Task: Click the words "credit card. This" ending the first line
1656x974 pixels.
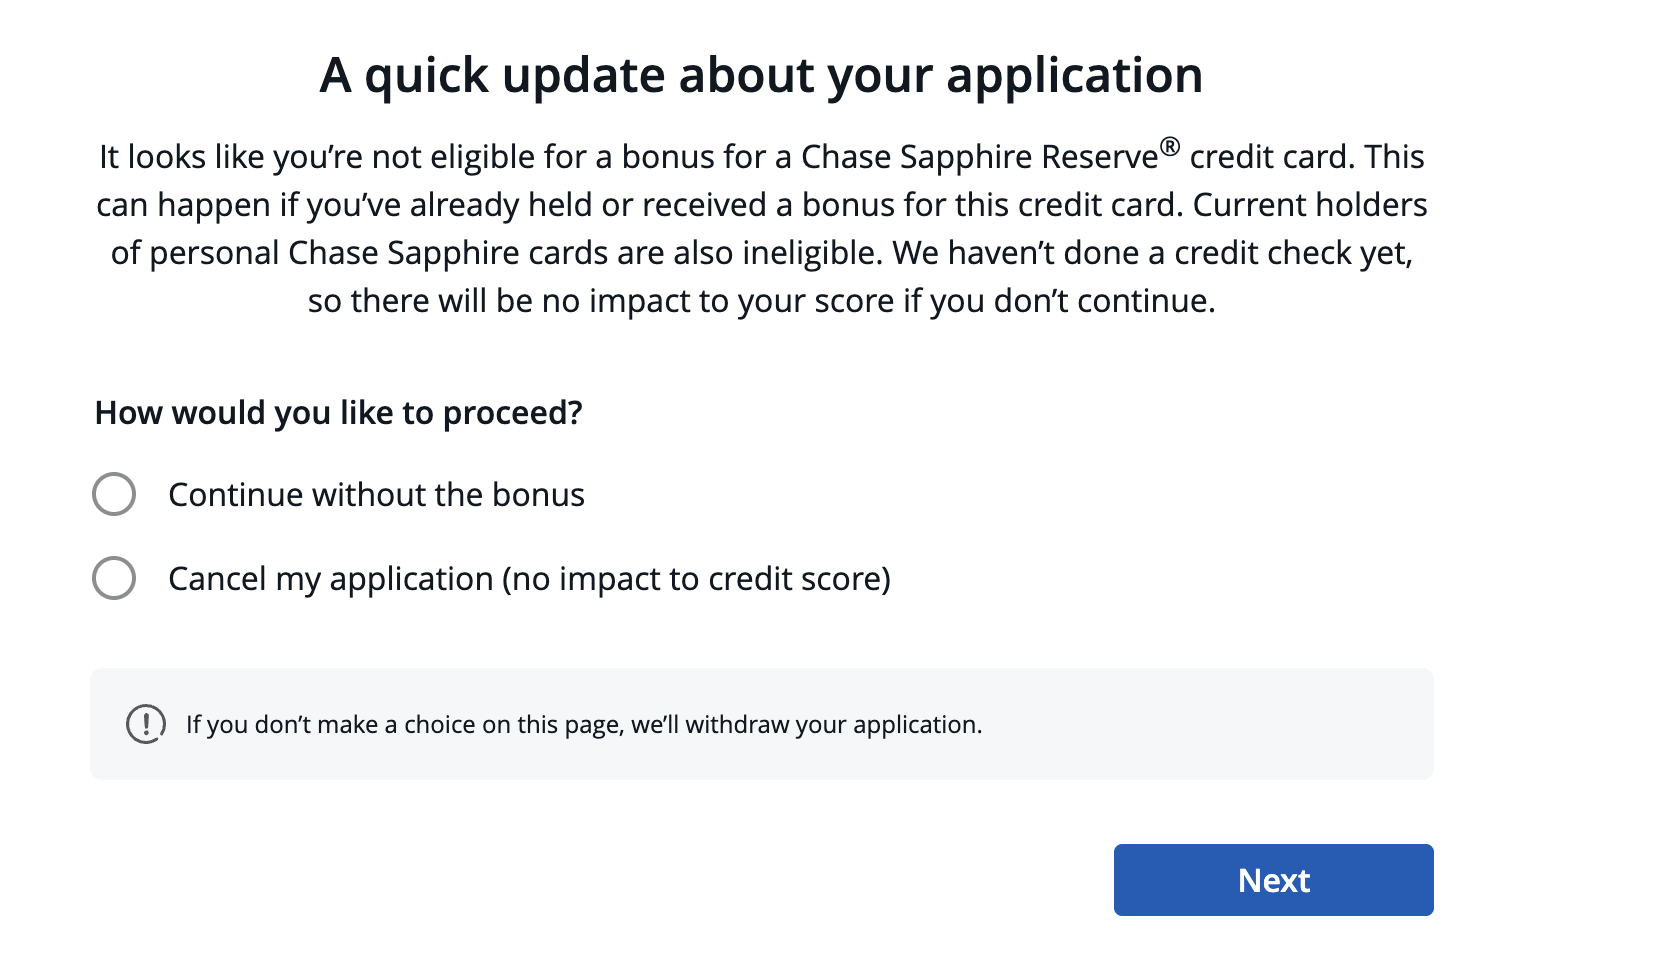Action: 1306,157
